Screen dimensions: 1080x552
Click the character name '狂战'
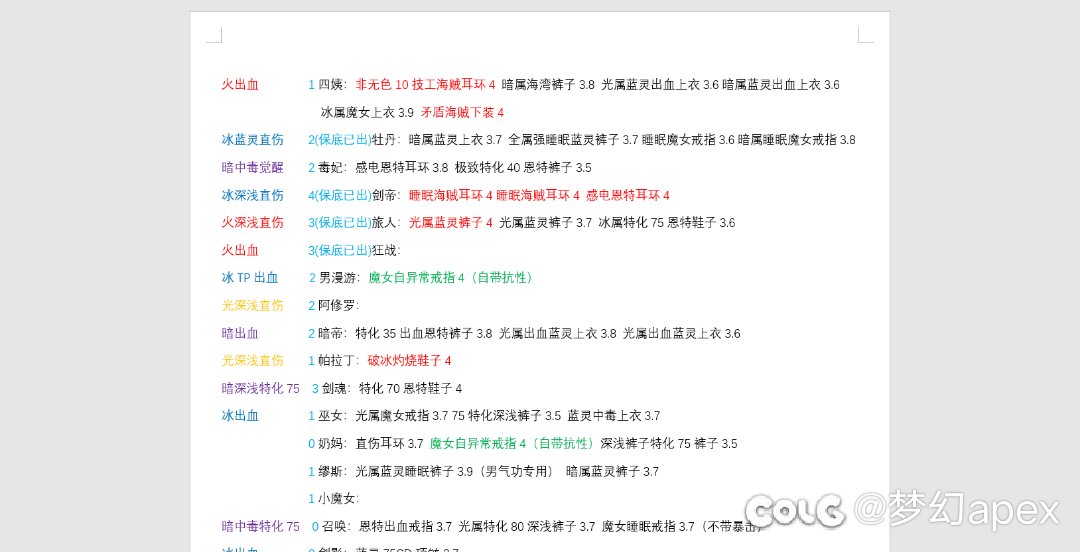[x=384, y=250]
